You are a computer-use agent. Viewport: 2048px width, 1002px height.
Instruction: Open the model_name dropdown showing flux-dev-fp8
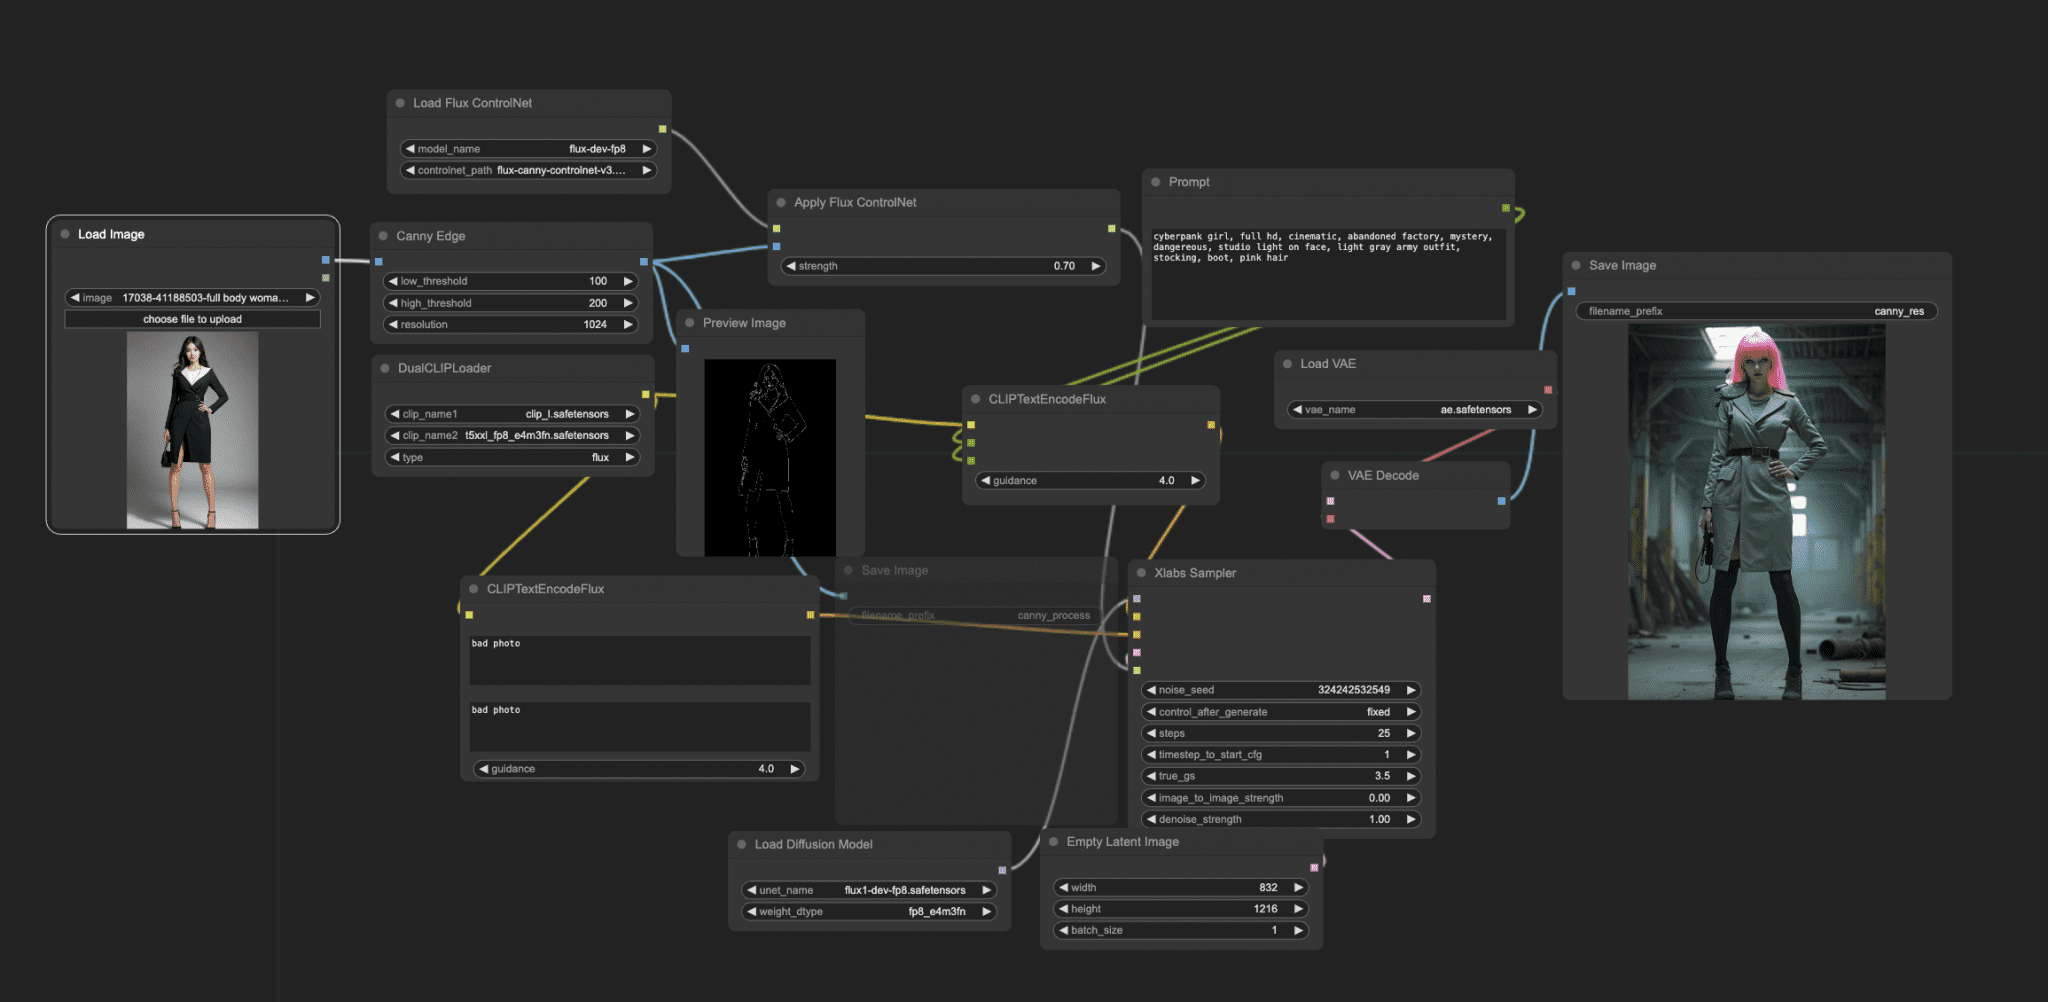[527, 148]
